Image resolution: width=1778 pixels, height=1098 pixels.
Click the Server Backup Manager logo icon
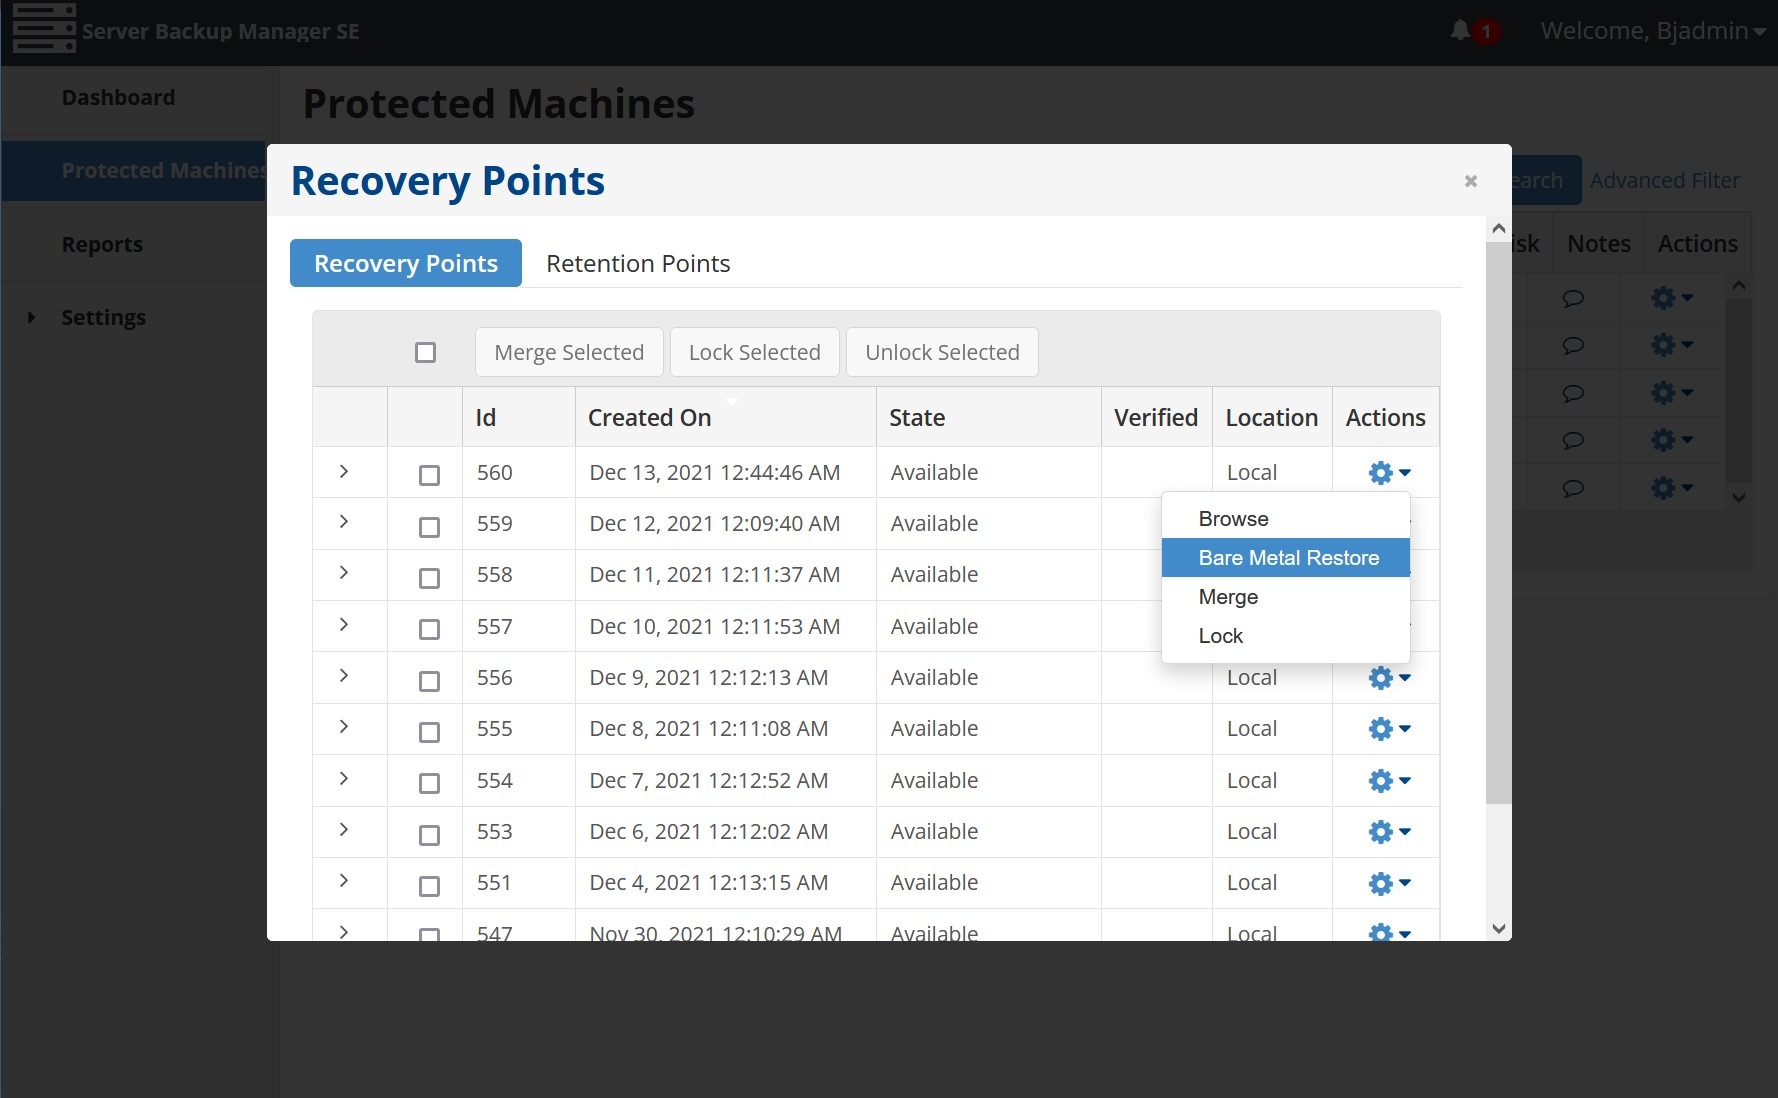44,29
